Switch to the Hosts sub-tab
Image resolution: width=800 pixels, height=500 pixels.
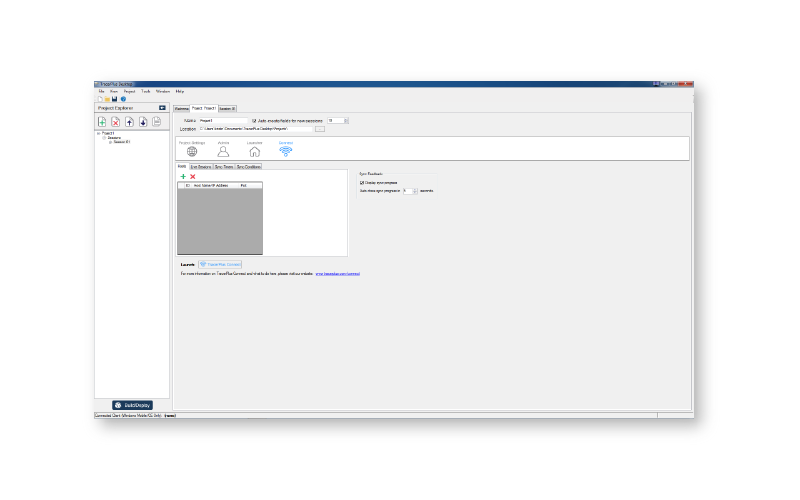coord(182,166)
